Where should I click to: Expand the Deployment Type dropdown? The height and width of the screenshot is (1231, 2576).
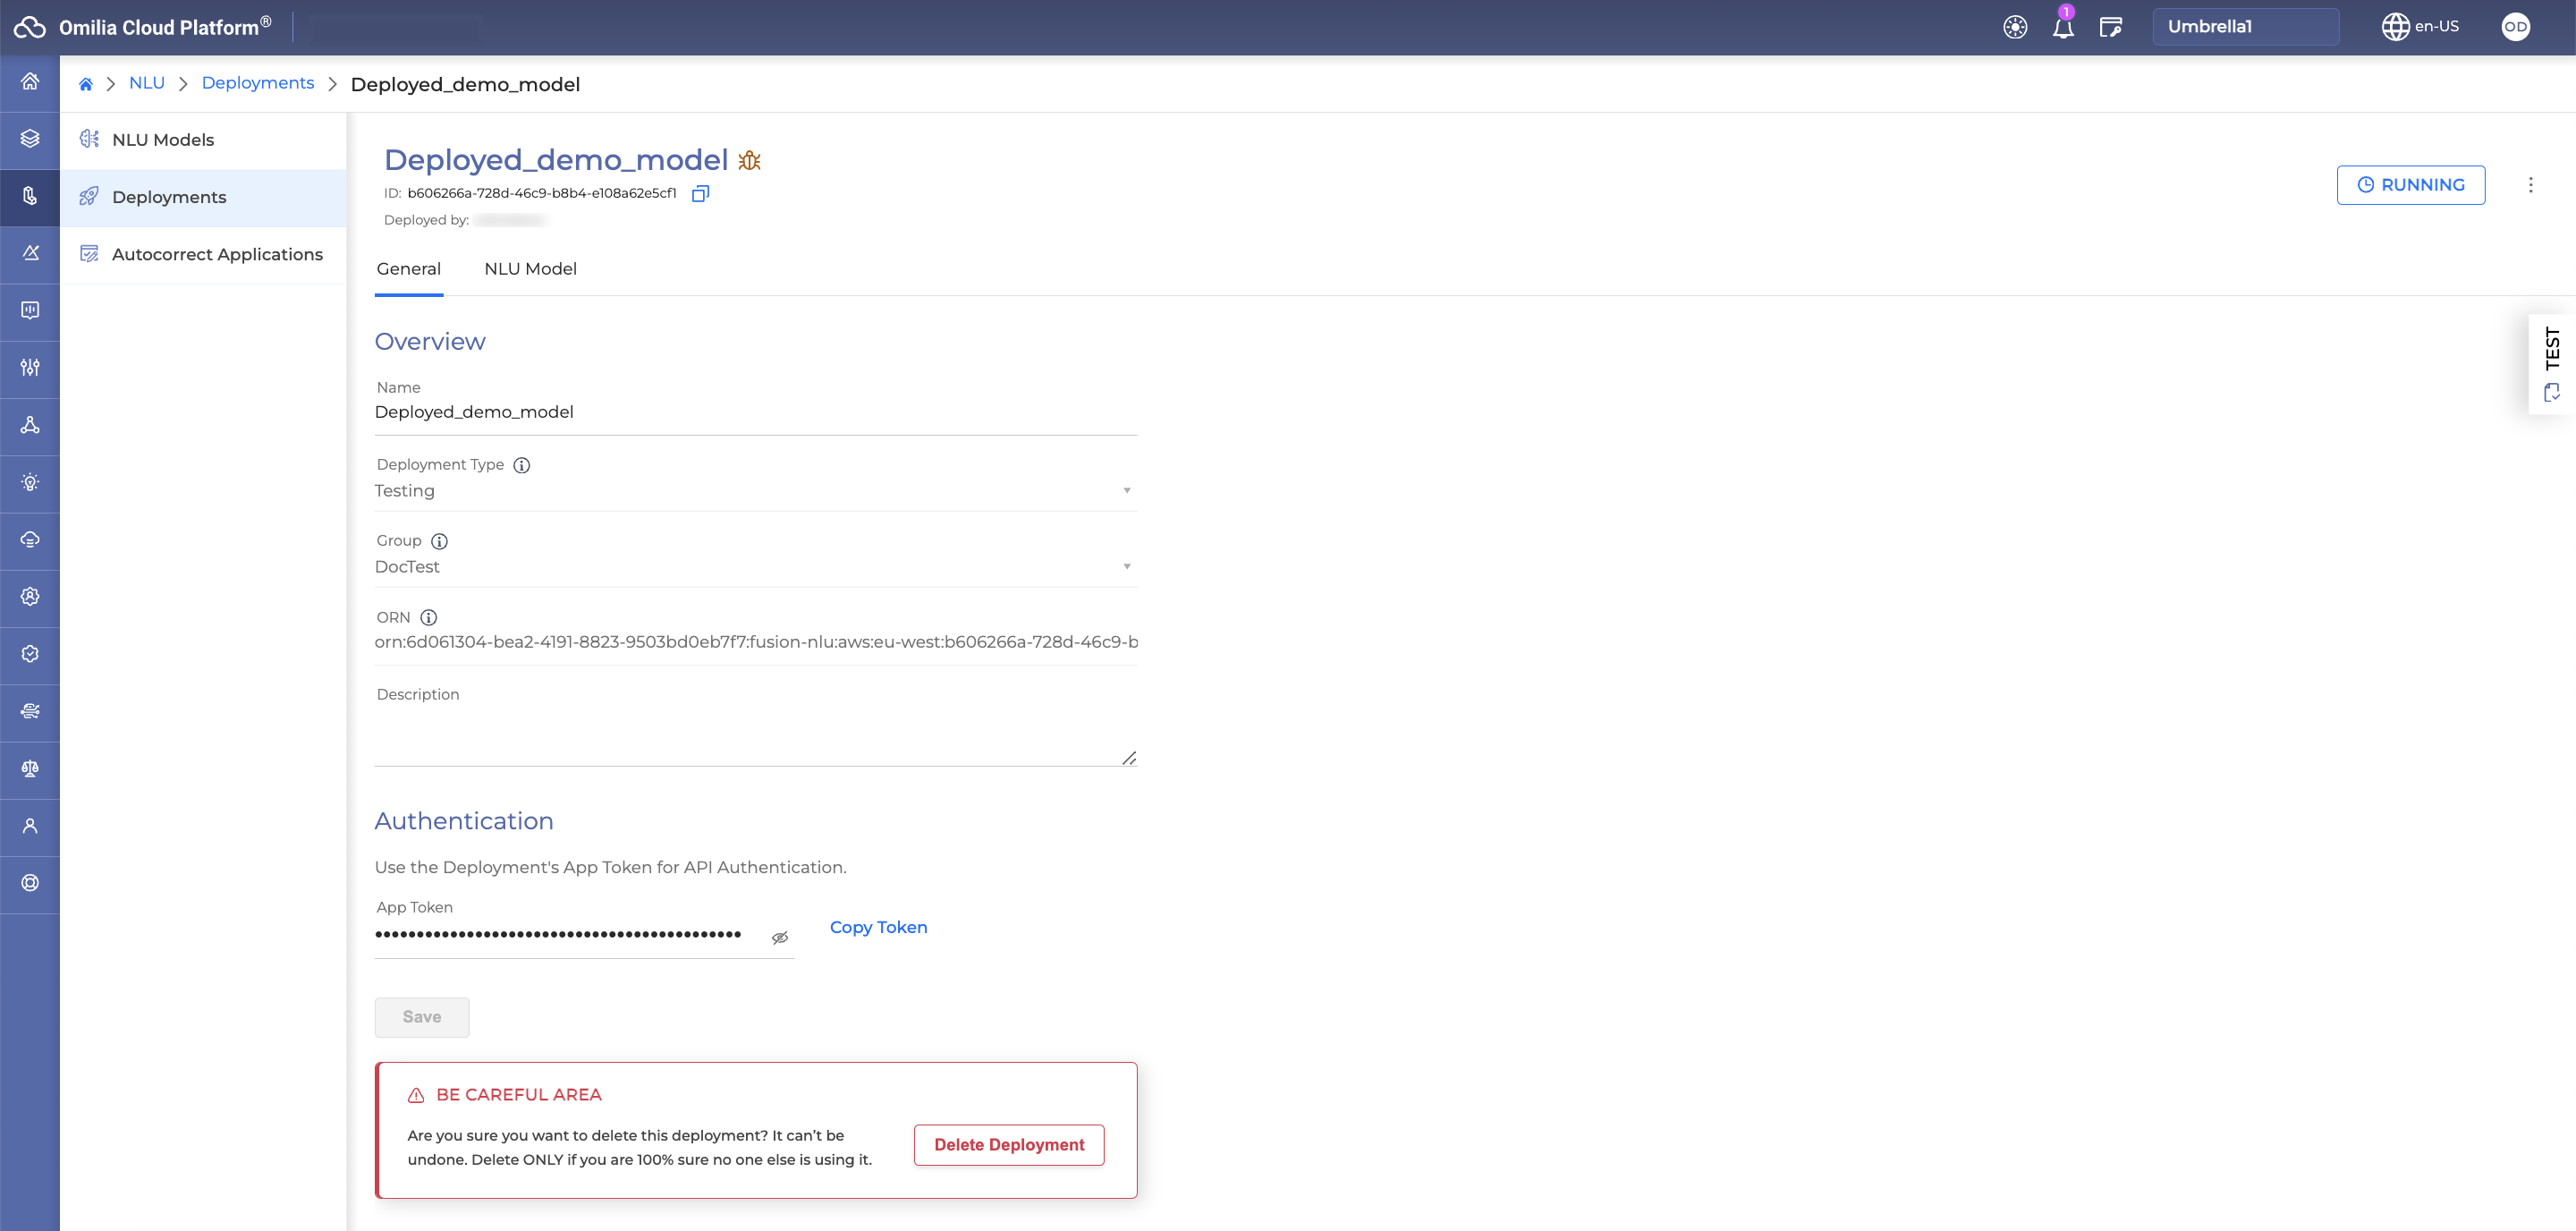coord(756,490)
